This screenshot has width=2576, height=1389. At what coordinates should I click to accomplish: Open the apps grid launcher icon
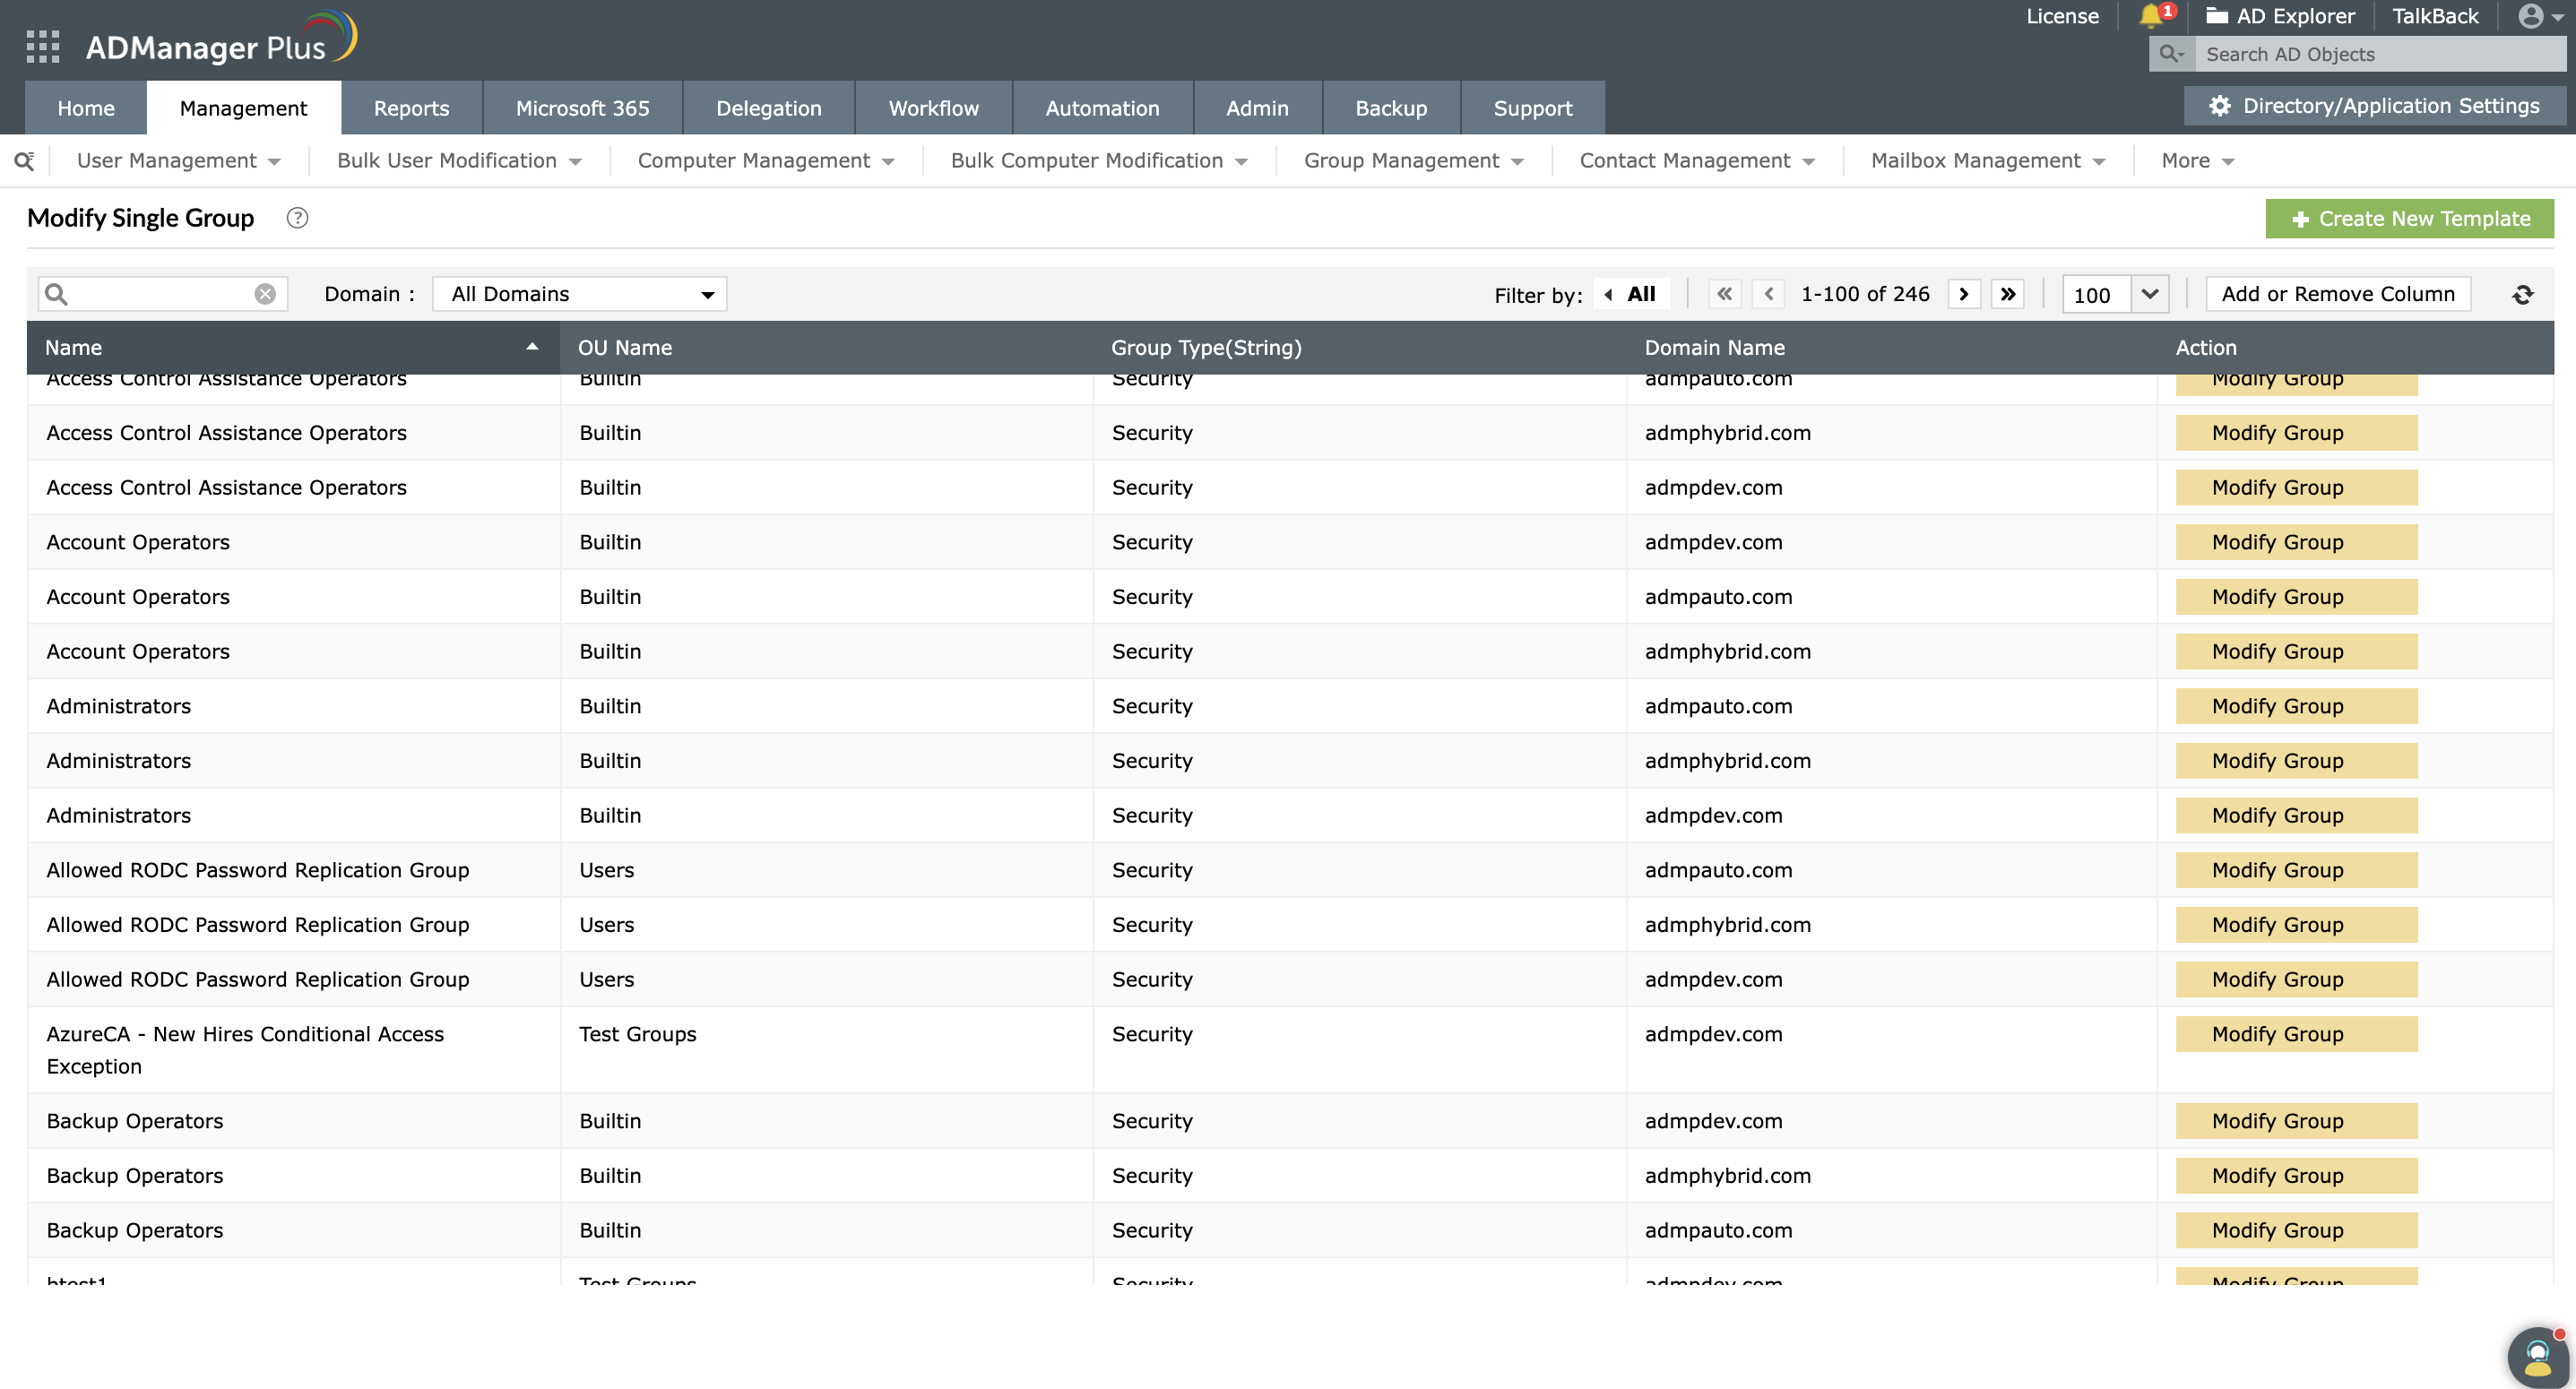click(42, 46)
